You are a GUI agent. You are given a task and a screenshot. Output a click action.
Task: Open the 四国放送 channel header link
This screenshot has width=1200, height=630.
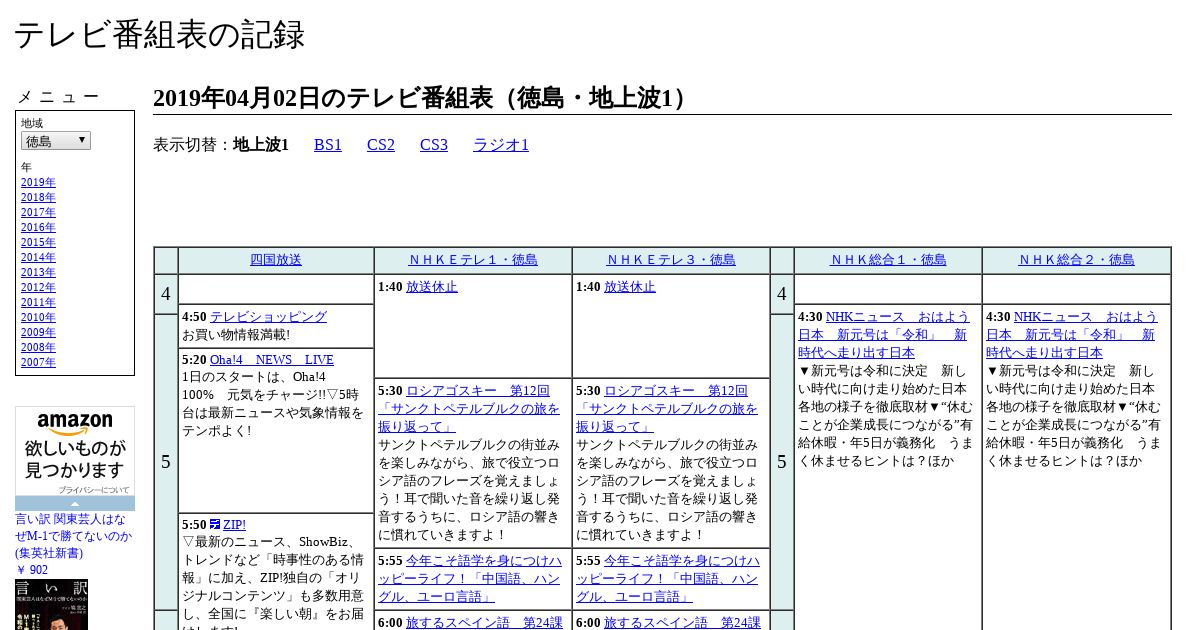pyautogui.click(x=276, y=260)
